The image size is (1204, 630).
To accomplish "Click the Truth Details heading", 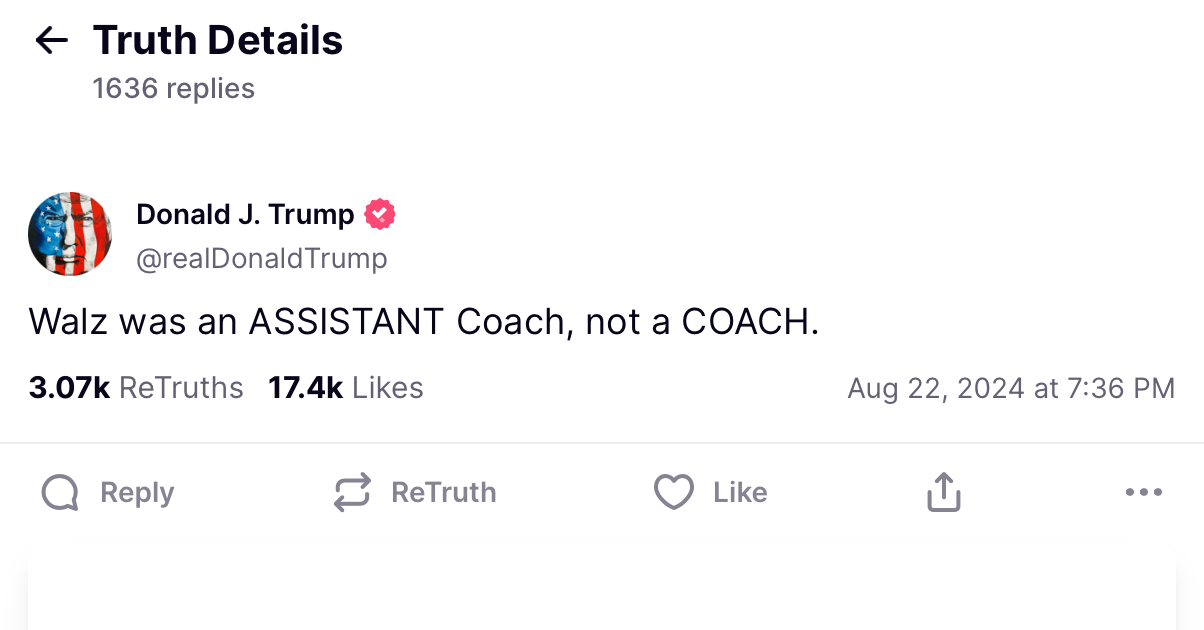I will tap(218, 40).
